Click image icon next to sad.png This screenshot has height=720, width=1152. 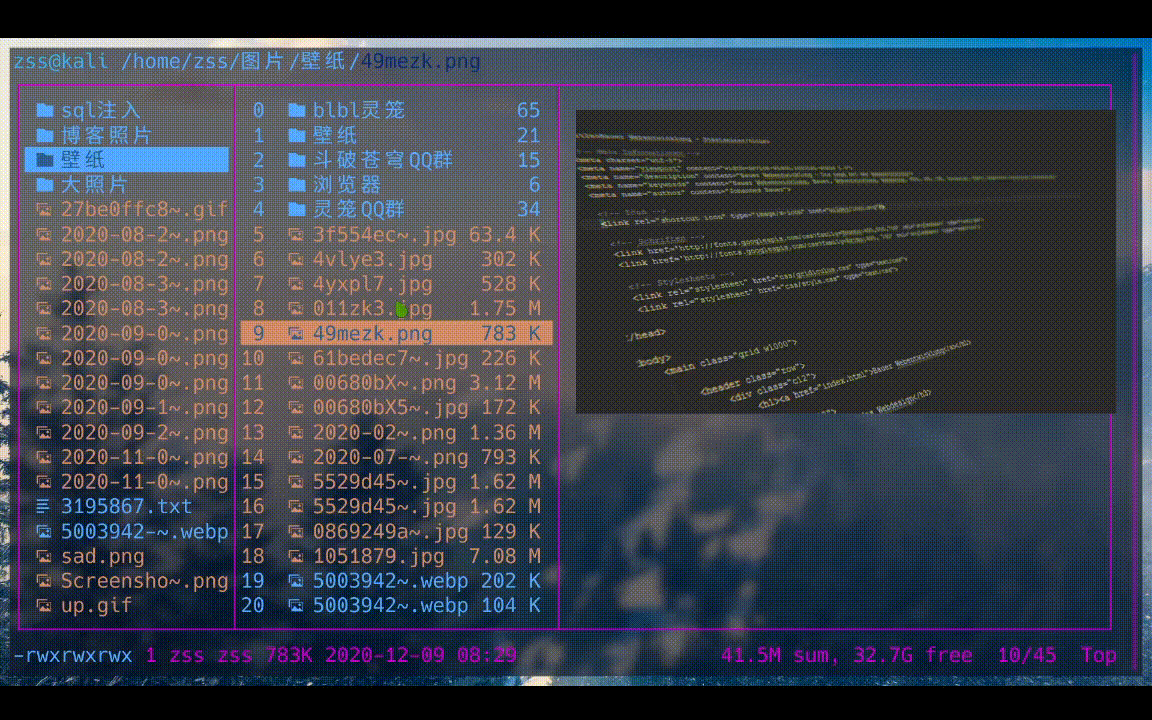point(44,556)
